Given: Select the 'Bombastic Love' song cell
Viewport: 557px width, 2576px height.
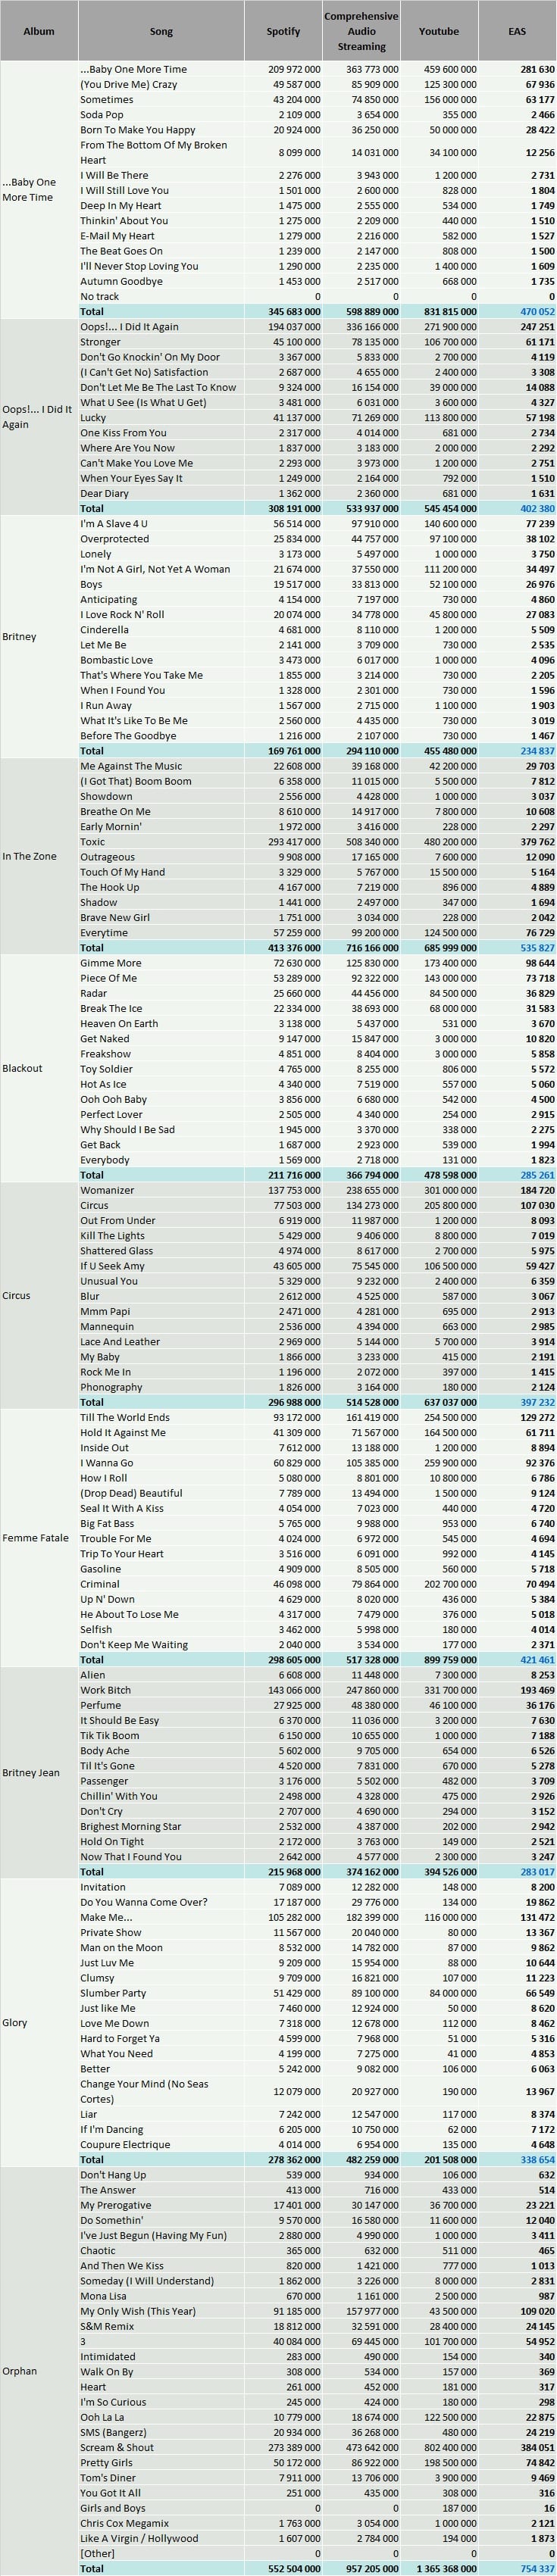Looking at the screenshot, I should pos(161,660).
